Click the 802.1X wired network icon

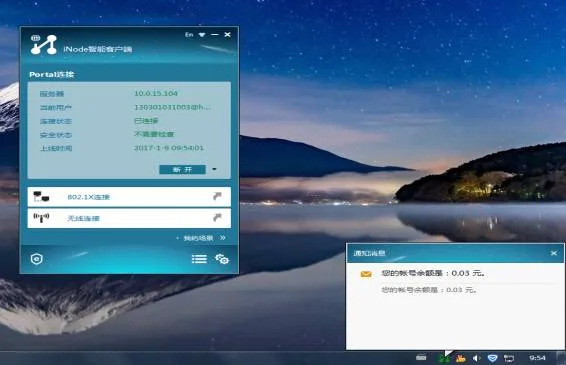coord(42,196)
